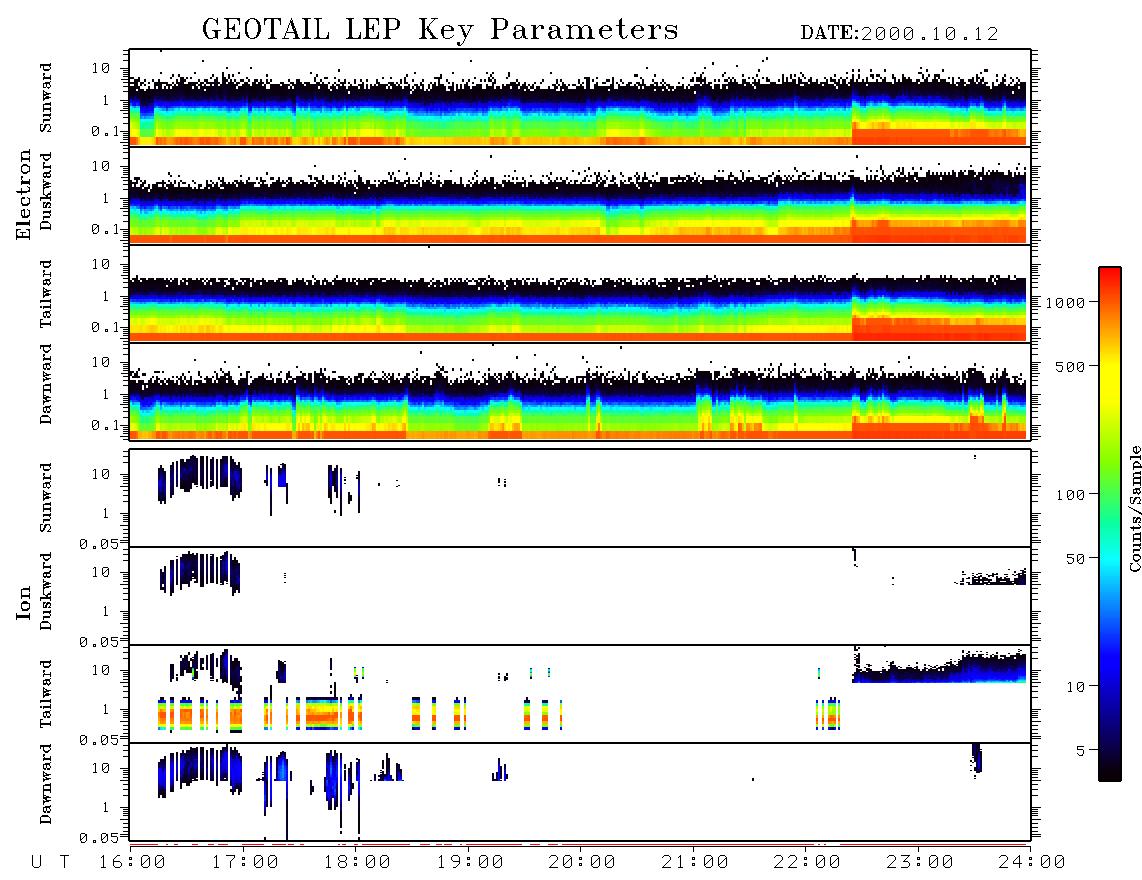Click the Electron Sunward spectrogram panel
The height and width of the screenshot is (880, 1142).
click(580, 98)
